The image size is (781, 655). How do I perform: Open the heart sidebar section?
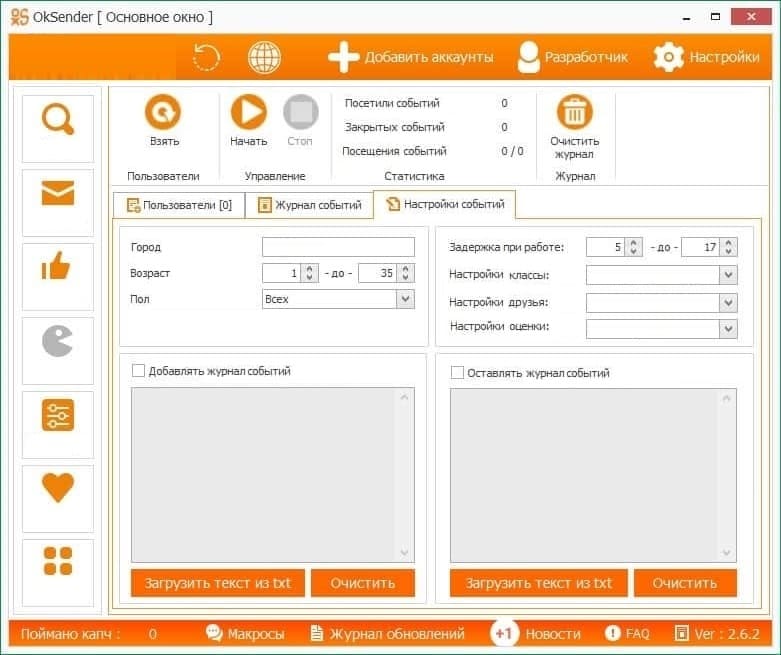coord(58,499)
